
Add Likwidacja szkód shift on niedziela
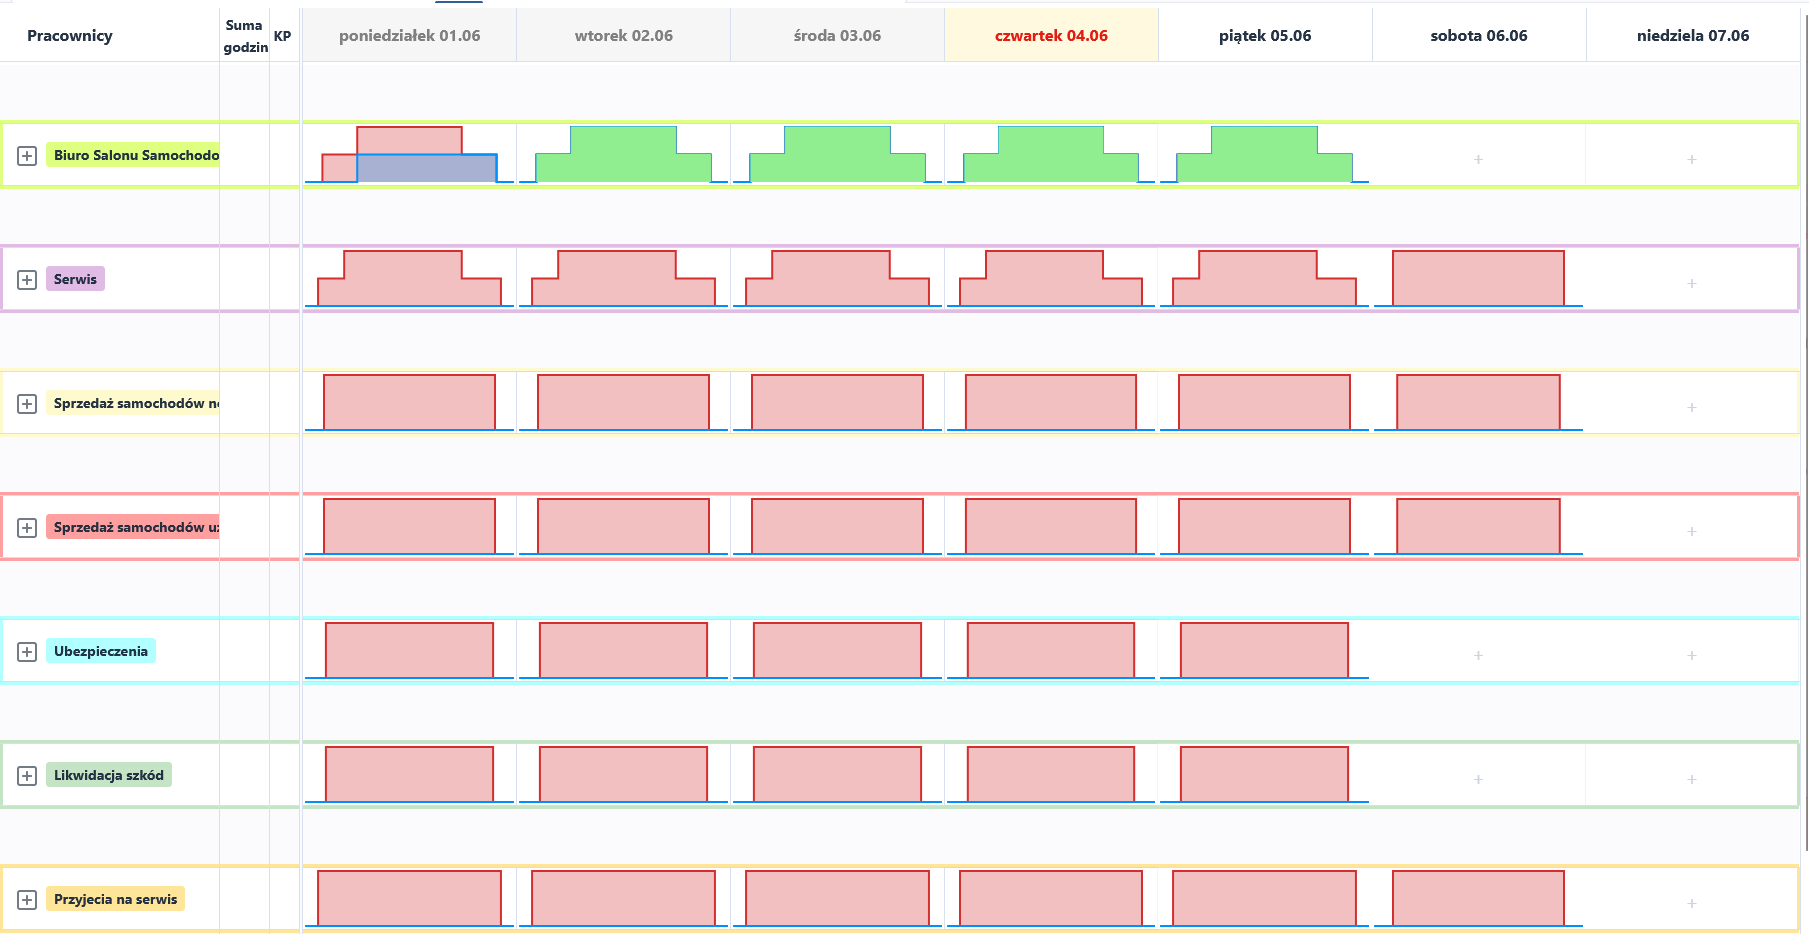(x=1692, y=780)
